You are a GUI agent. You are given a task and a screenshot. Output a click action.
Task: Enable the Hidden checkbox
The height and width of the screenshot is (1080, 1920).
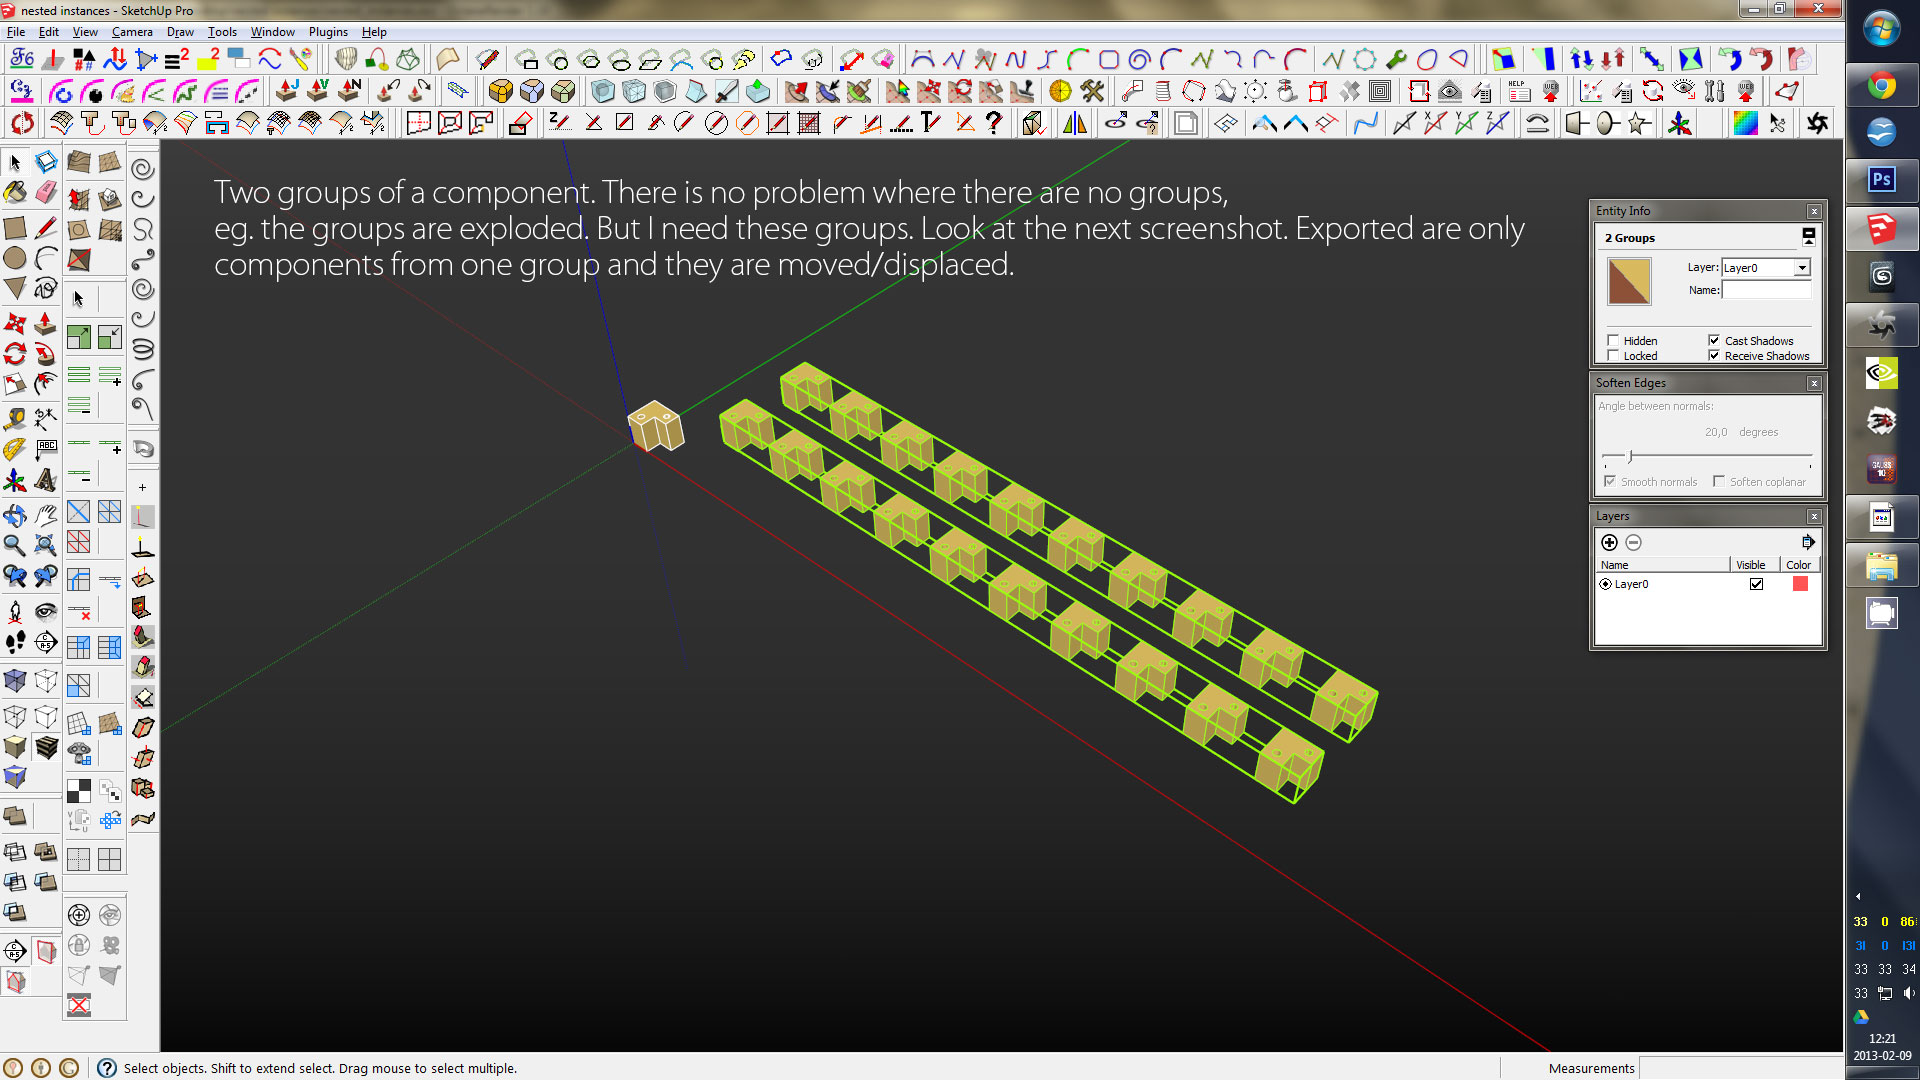(x=1613, y=340)
